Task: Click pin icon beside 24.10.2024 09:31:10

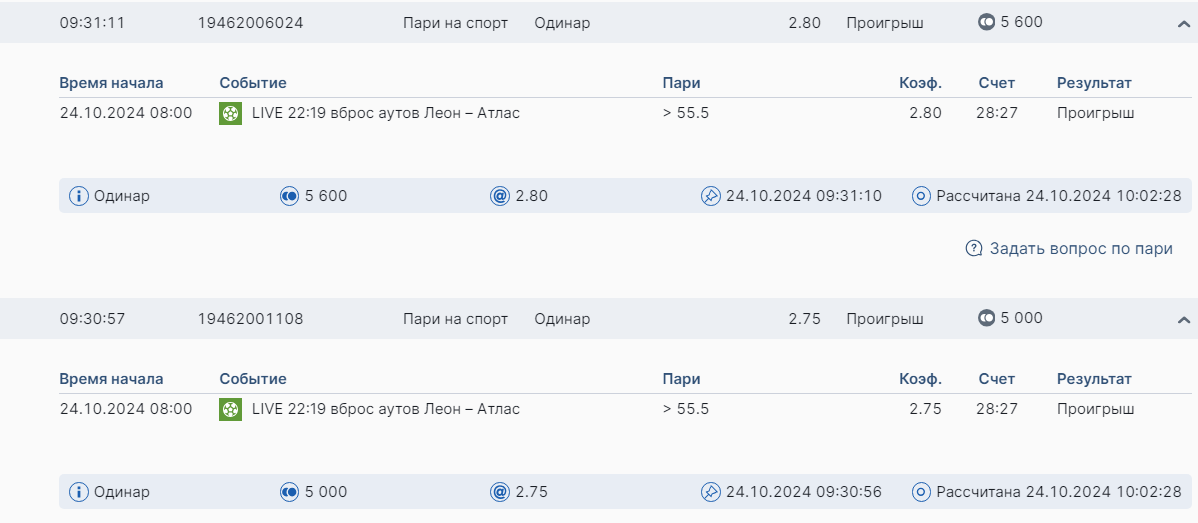Action: (711, 196)
